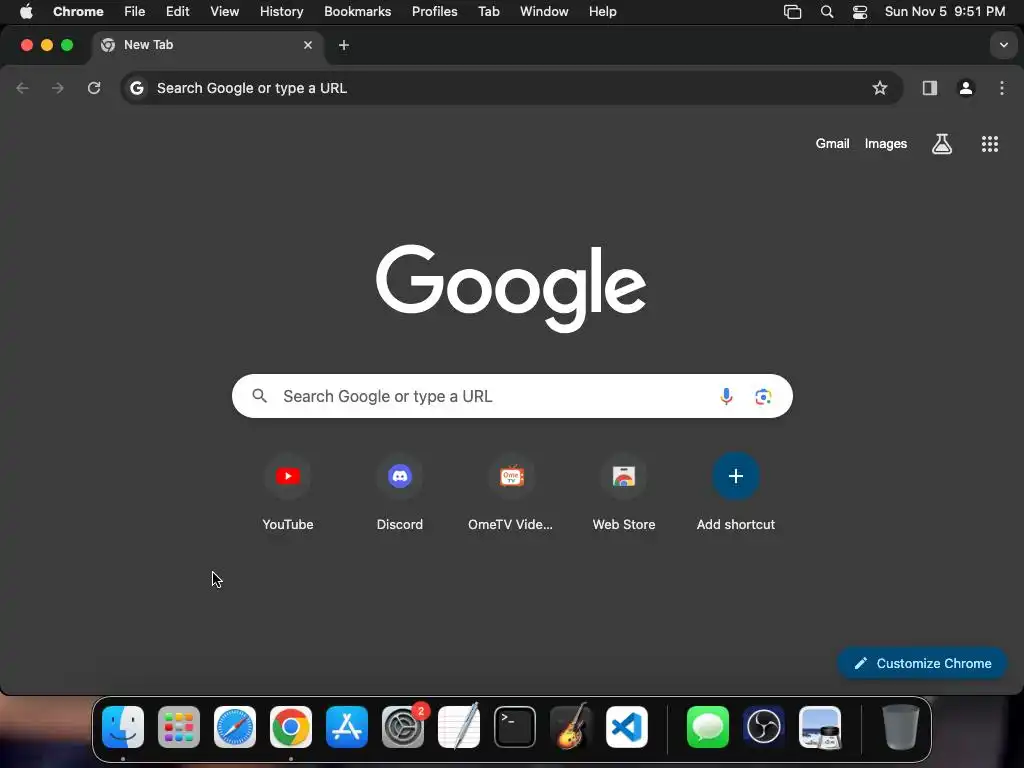Open Launchpad from the Dock
1024x768 pixels.
tap(179, 727)
